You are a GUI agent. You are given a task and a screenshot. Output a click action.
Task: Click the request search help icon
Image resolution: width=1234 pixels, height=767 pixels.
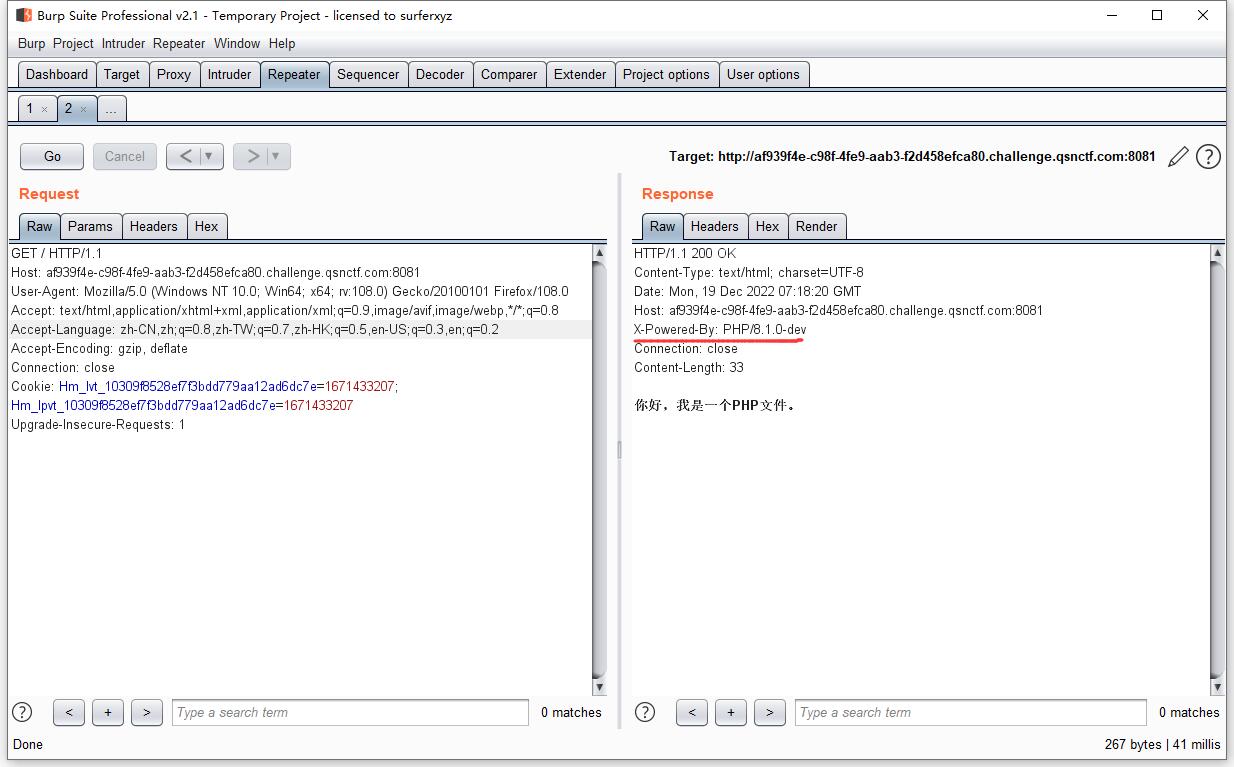pos(22,712)
